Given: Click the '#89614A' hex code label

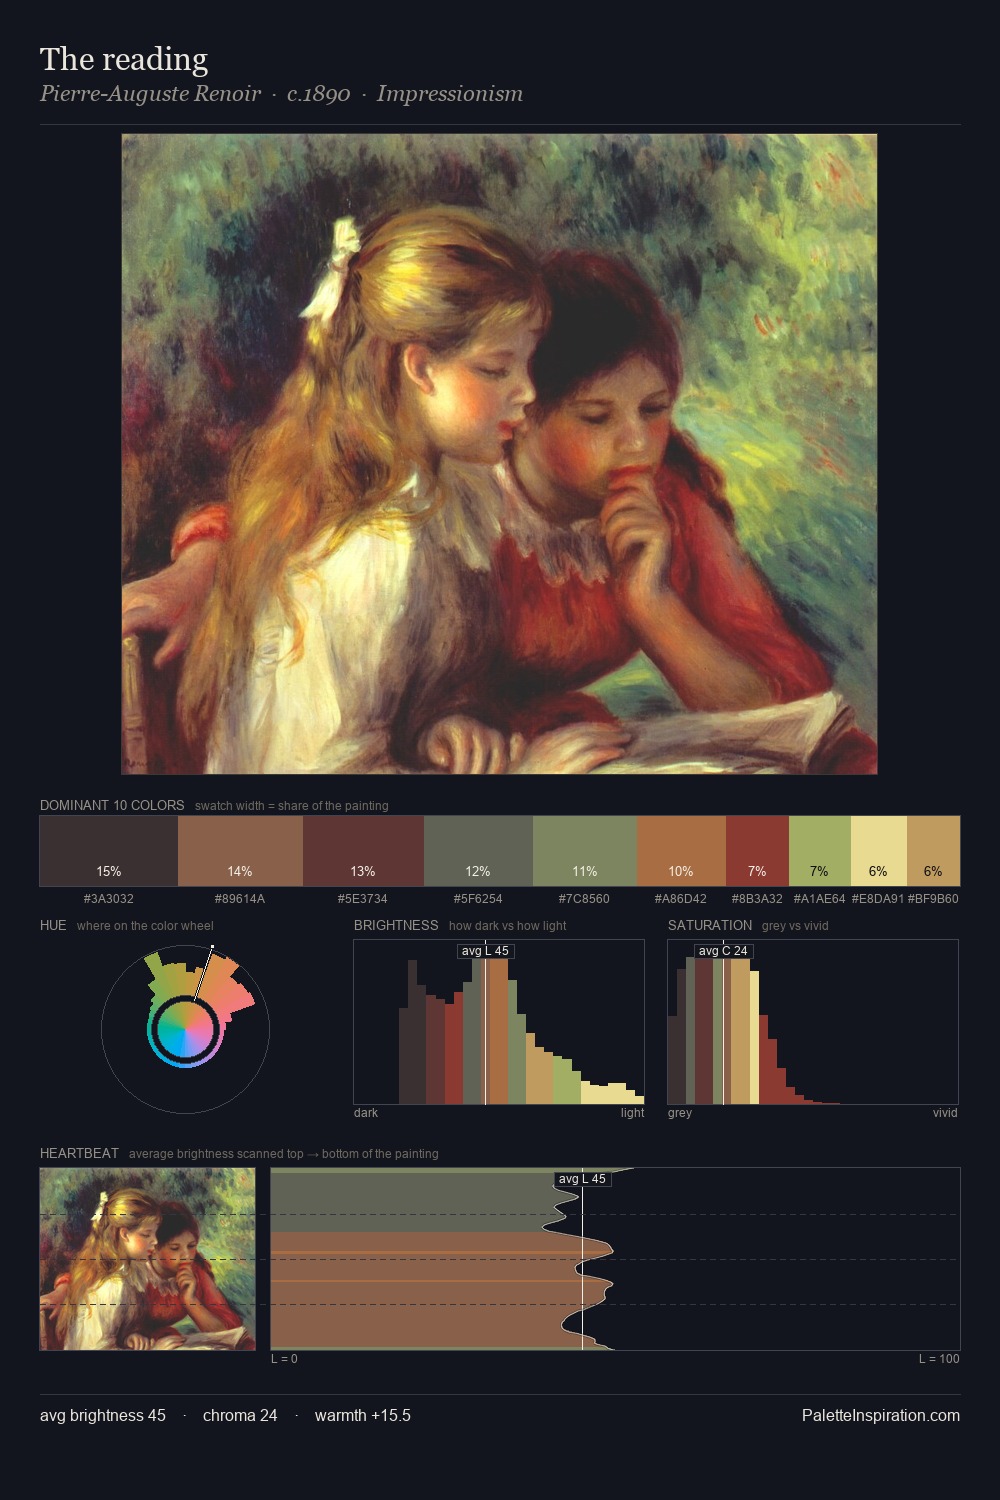Looking at the screenshot, I should tap(240, 898).
